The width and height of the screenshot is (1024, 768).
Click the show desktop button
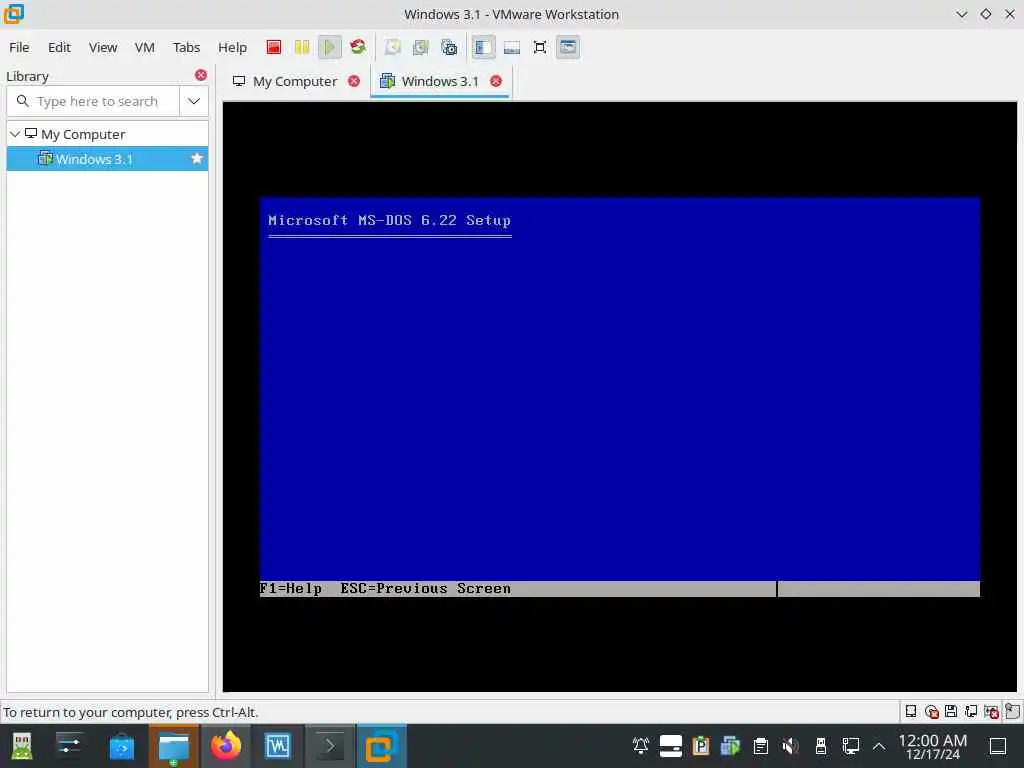point(998,746)
